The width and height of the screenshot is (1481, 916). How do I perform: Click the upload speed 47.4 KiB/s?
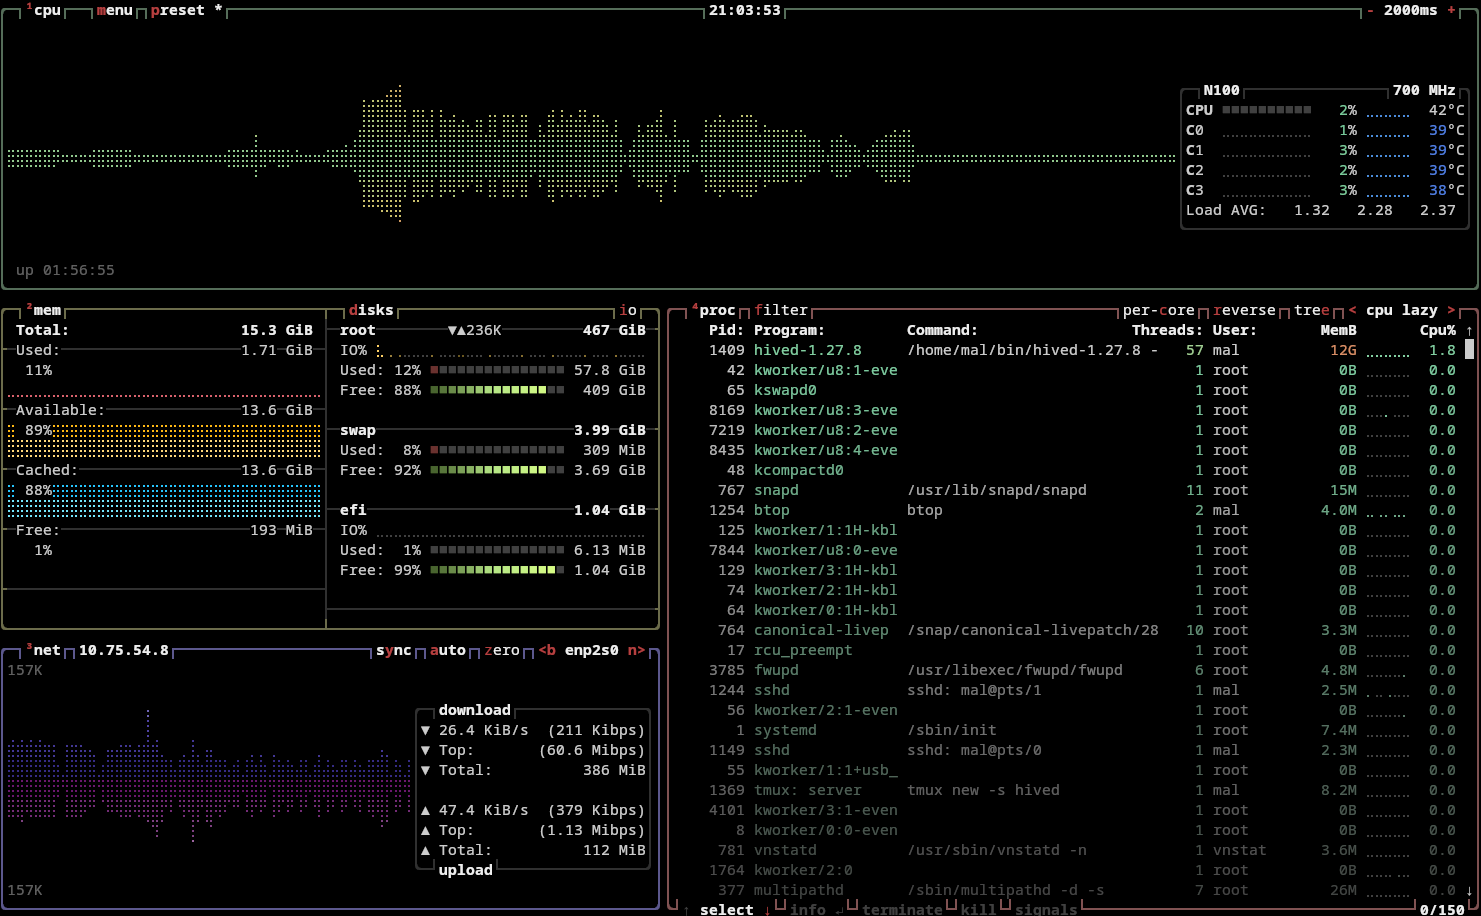(484, 810)
